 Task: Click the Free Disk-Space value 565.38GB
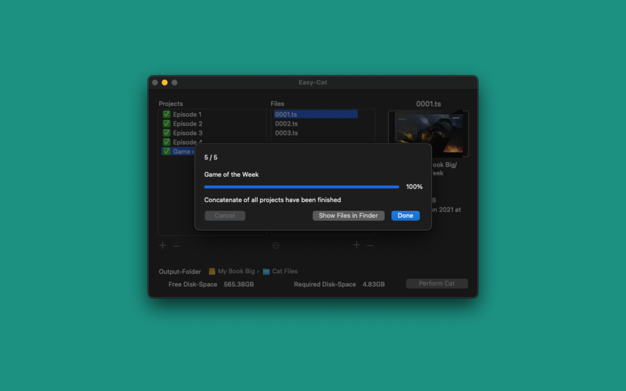(x=239, y=284)
